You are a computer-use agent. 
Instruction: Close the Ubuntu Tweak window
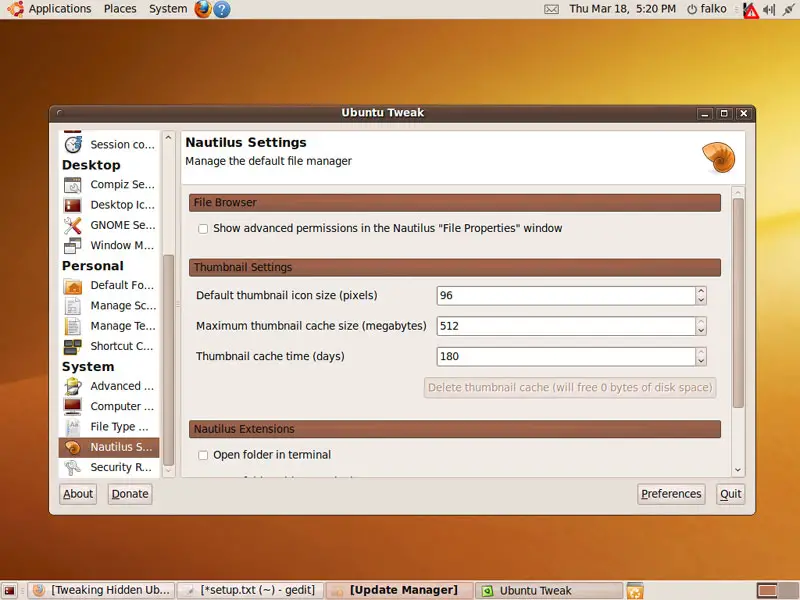(743, 114)
